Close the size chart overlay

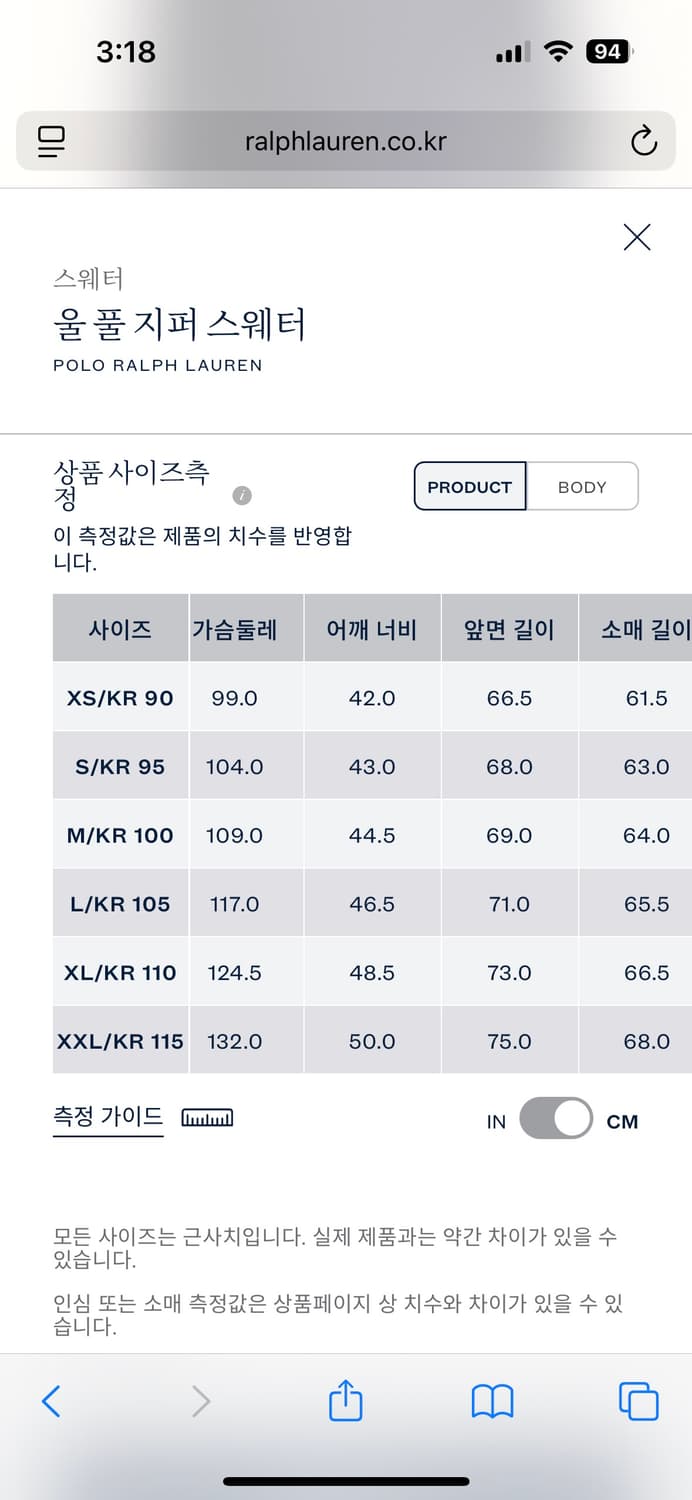(636, 237)
